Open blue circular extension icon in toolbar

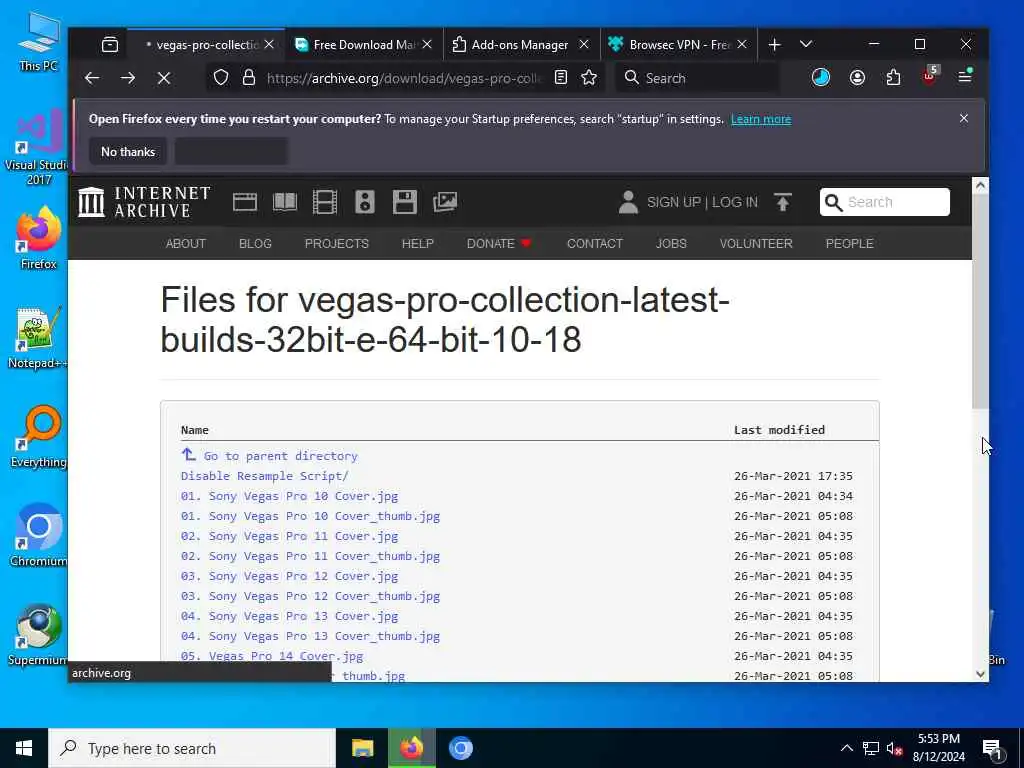[x=821, y=78]
